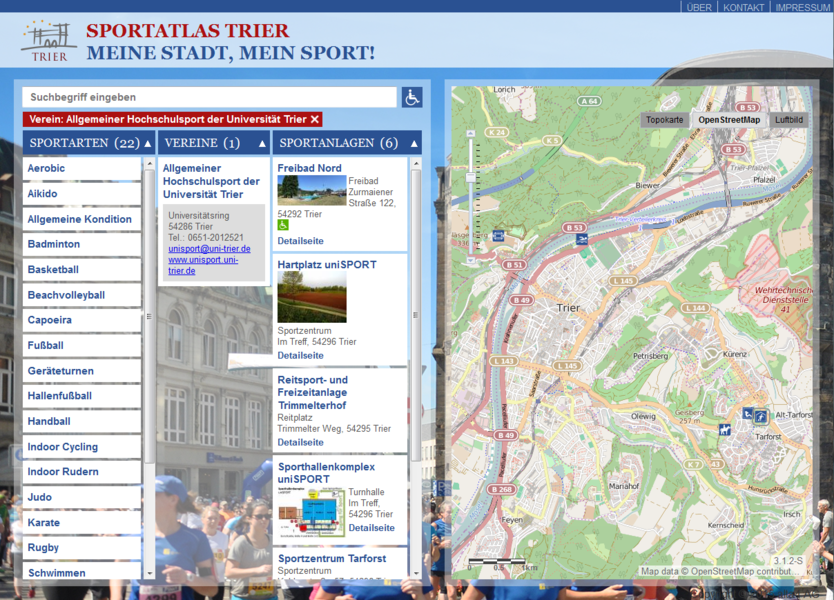
Task: Click the green accessible icon under Freibad Nord
Action: coord(283,226)
